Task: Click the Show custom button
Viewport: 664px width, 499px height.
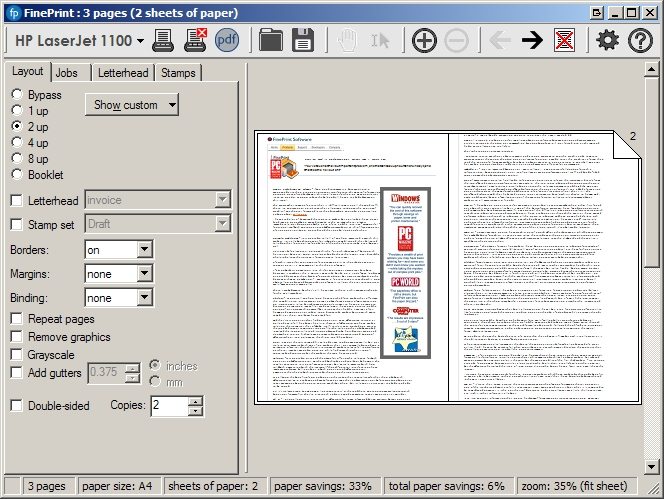Action: tap(132, 105)
